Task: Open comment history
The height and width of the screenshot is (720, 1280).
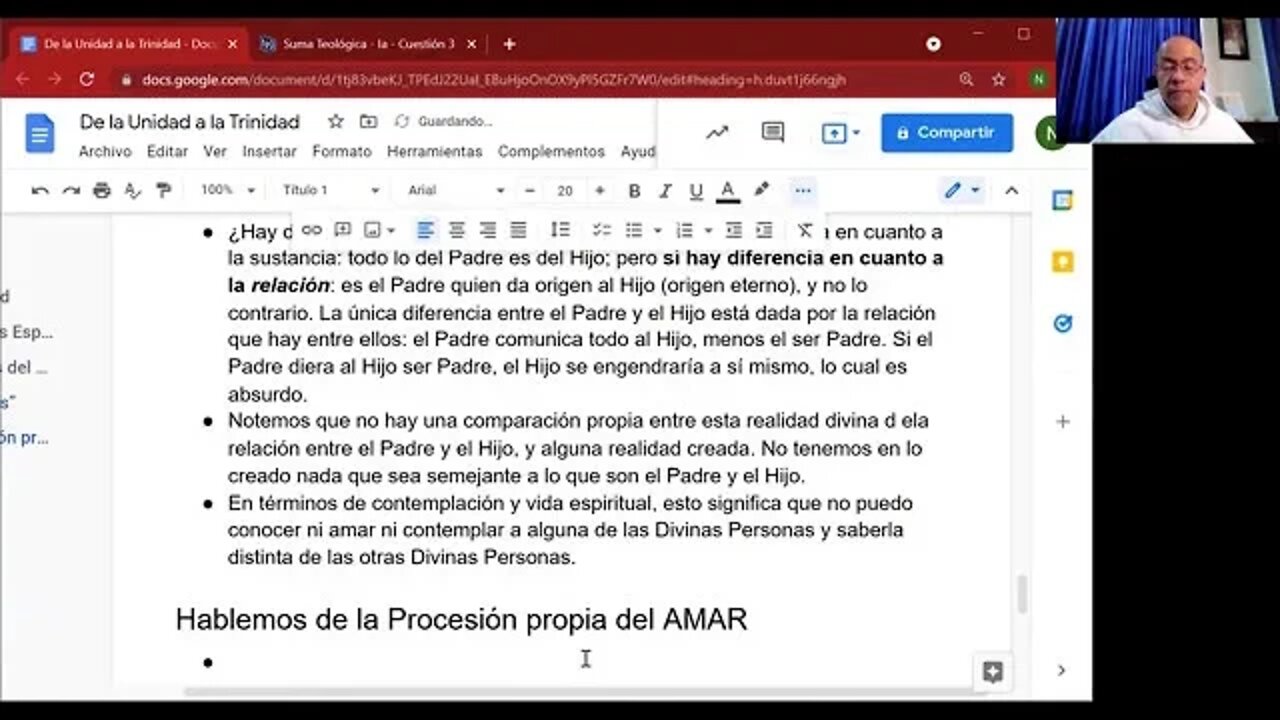Action: 773,132
